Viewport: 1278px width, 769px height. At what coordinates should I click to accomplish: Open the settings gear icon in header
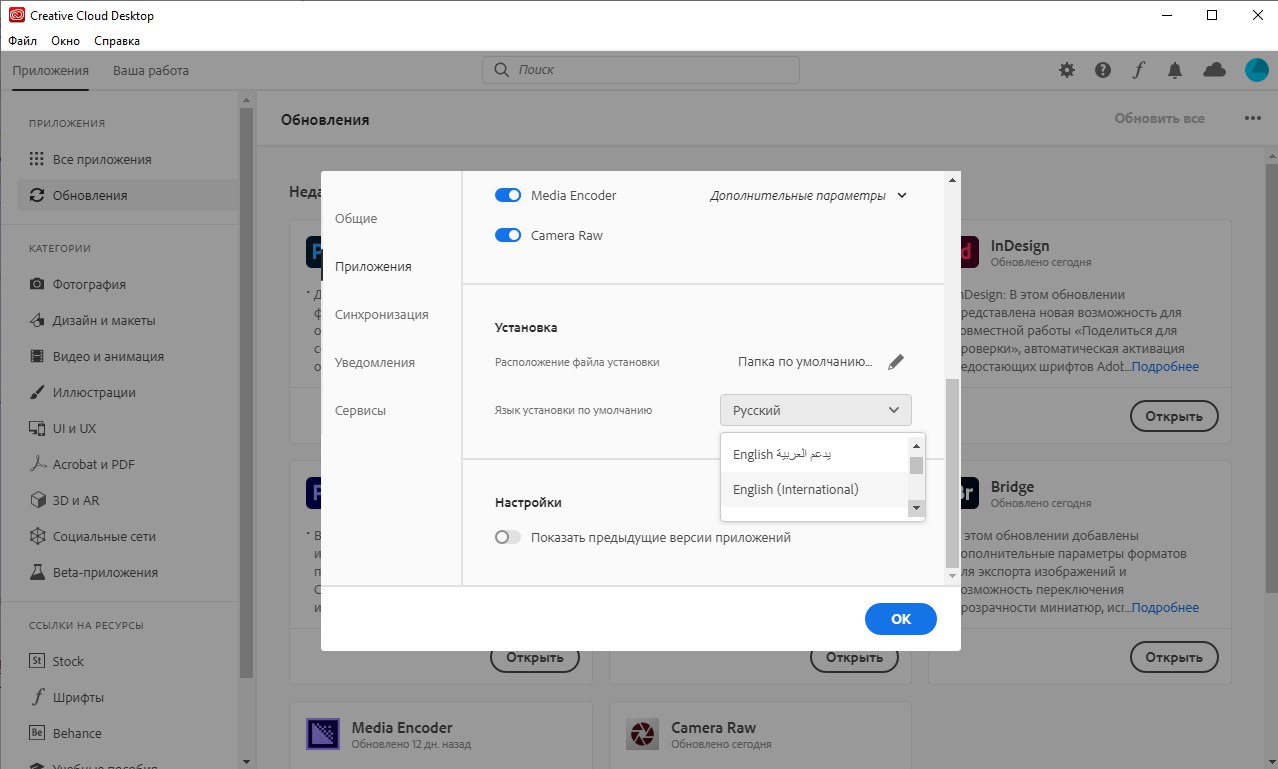1067,70
